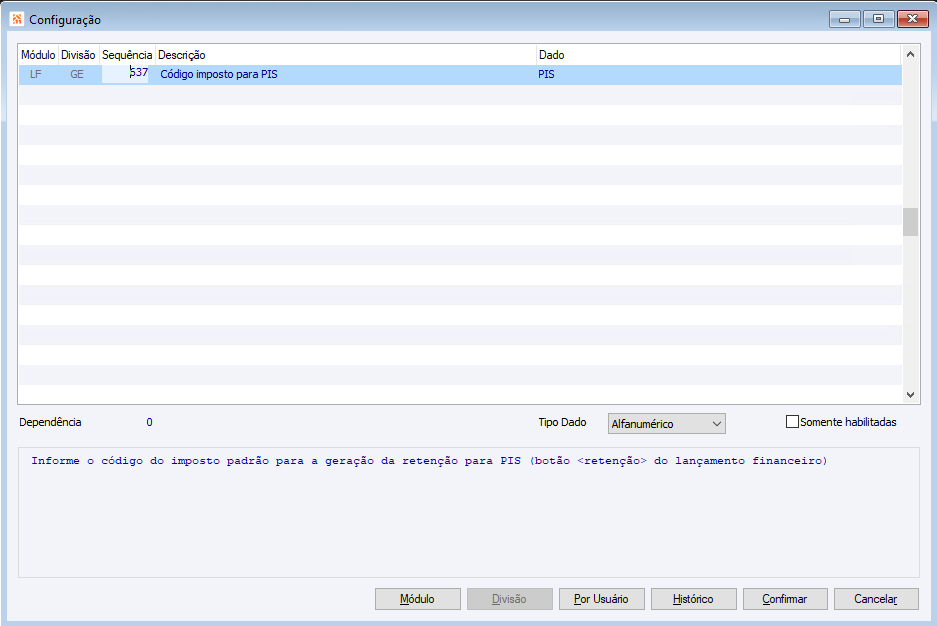Click the Dado column header
Viewport: 937px width, 626px height.
[719, 55]
